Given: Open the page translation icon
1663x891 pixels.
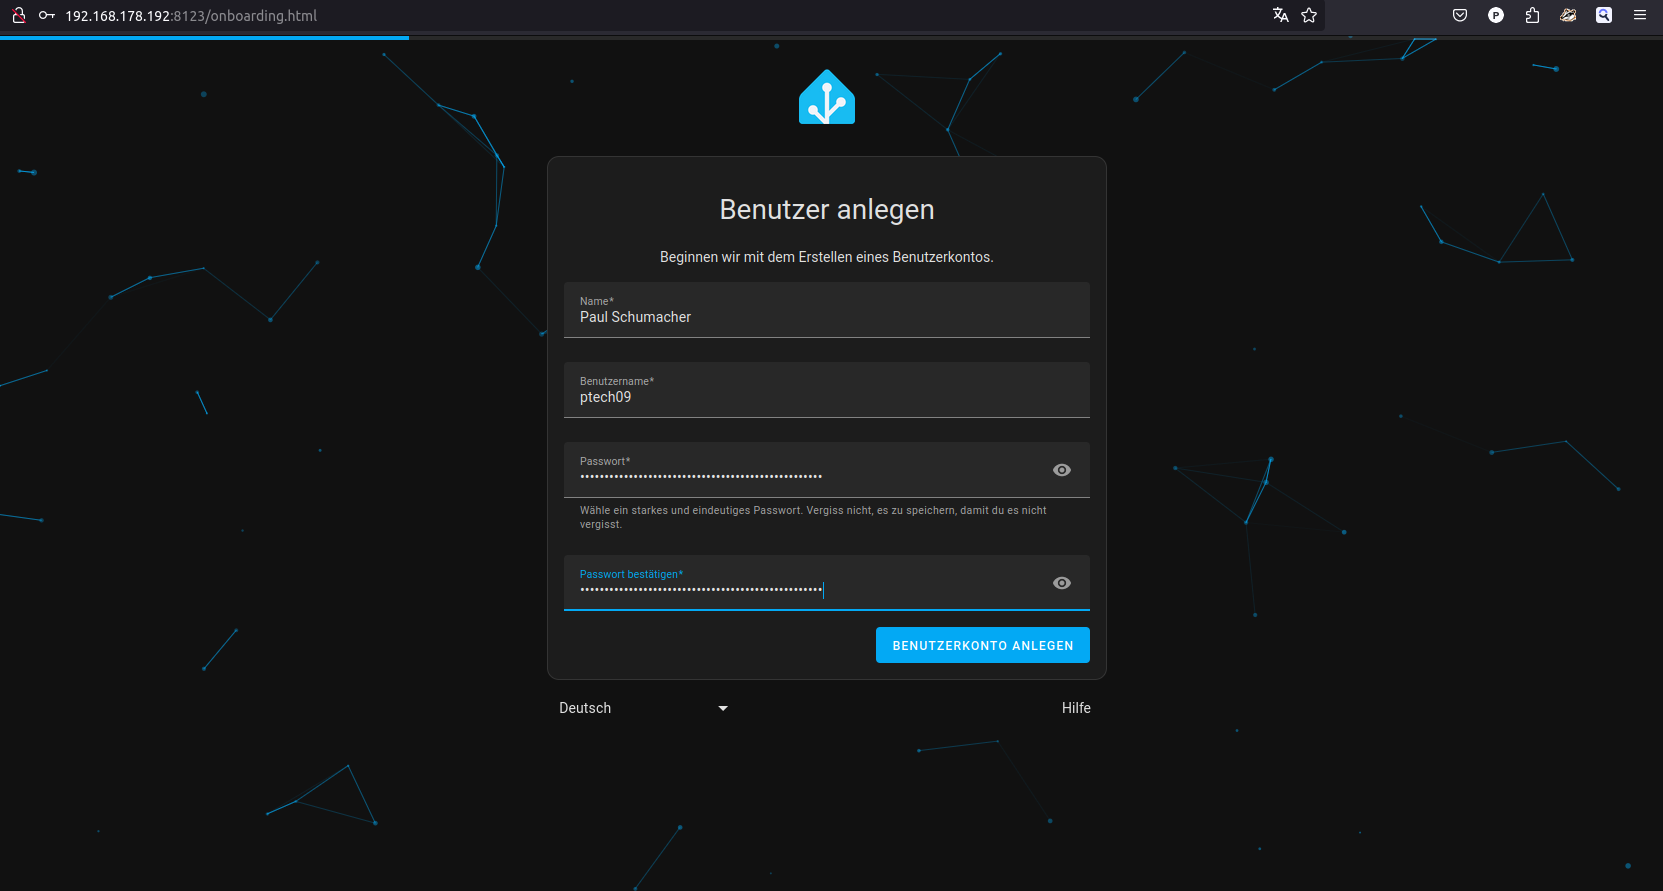Looking at the screenshot, I should [x=1280, y=15].
